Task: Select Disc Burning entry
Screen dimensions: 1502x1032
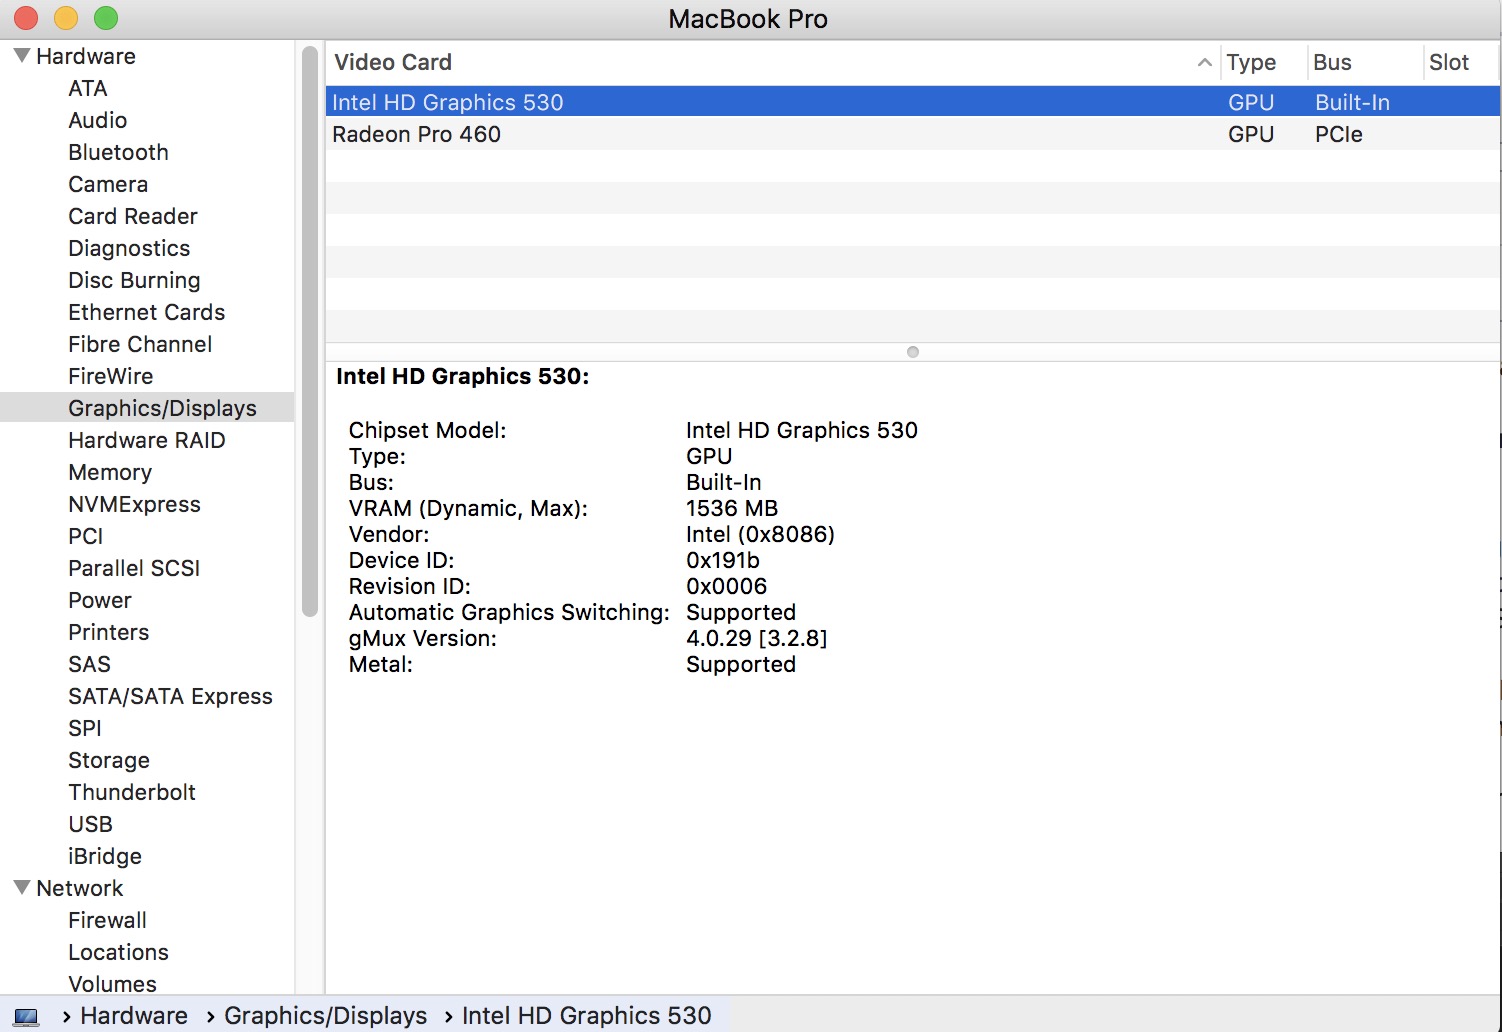Action: pyautogui.click(x=134, y=280)
